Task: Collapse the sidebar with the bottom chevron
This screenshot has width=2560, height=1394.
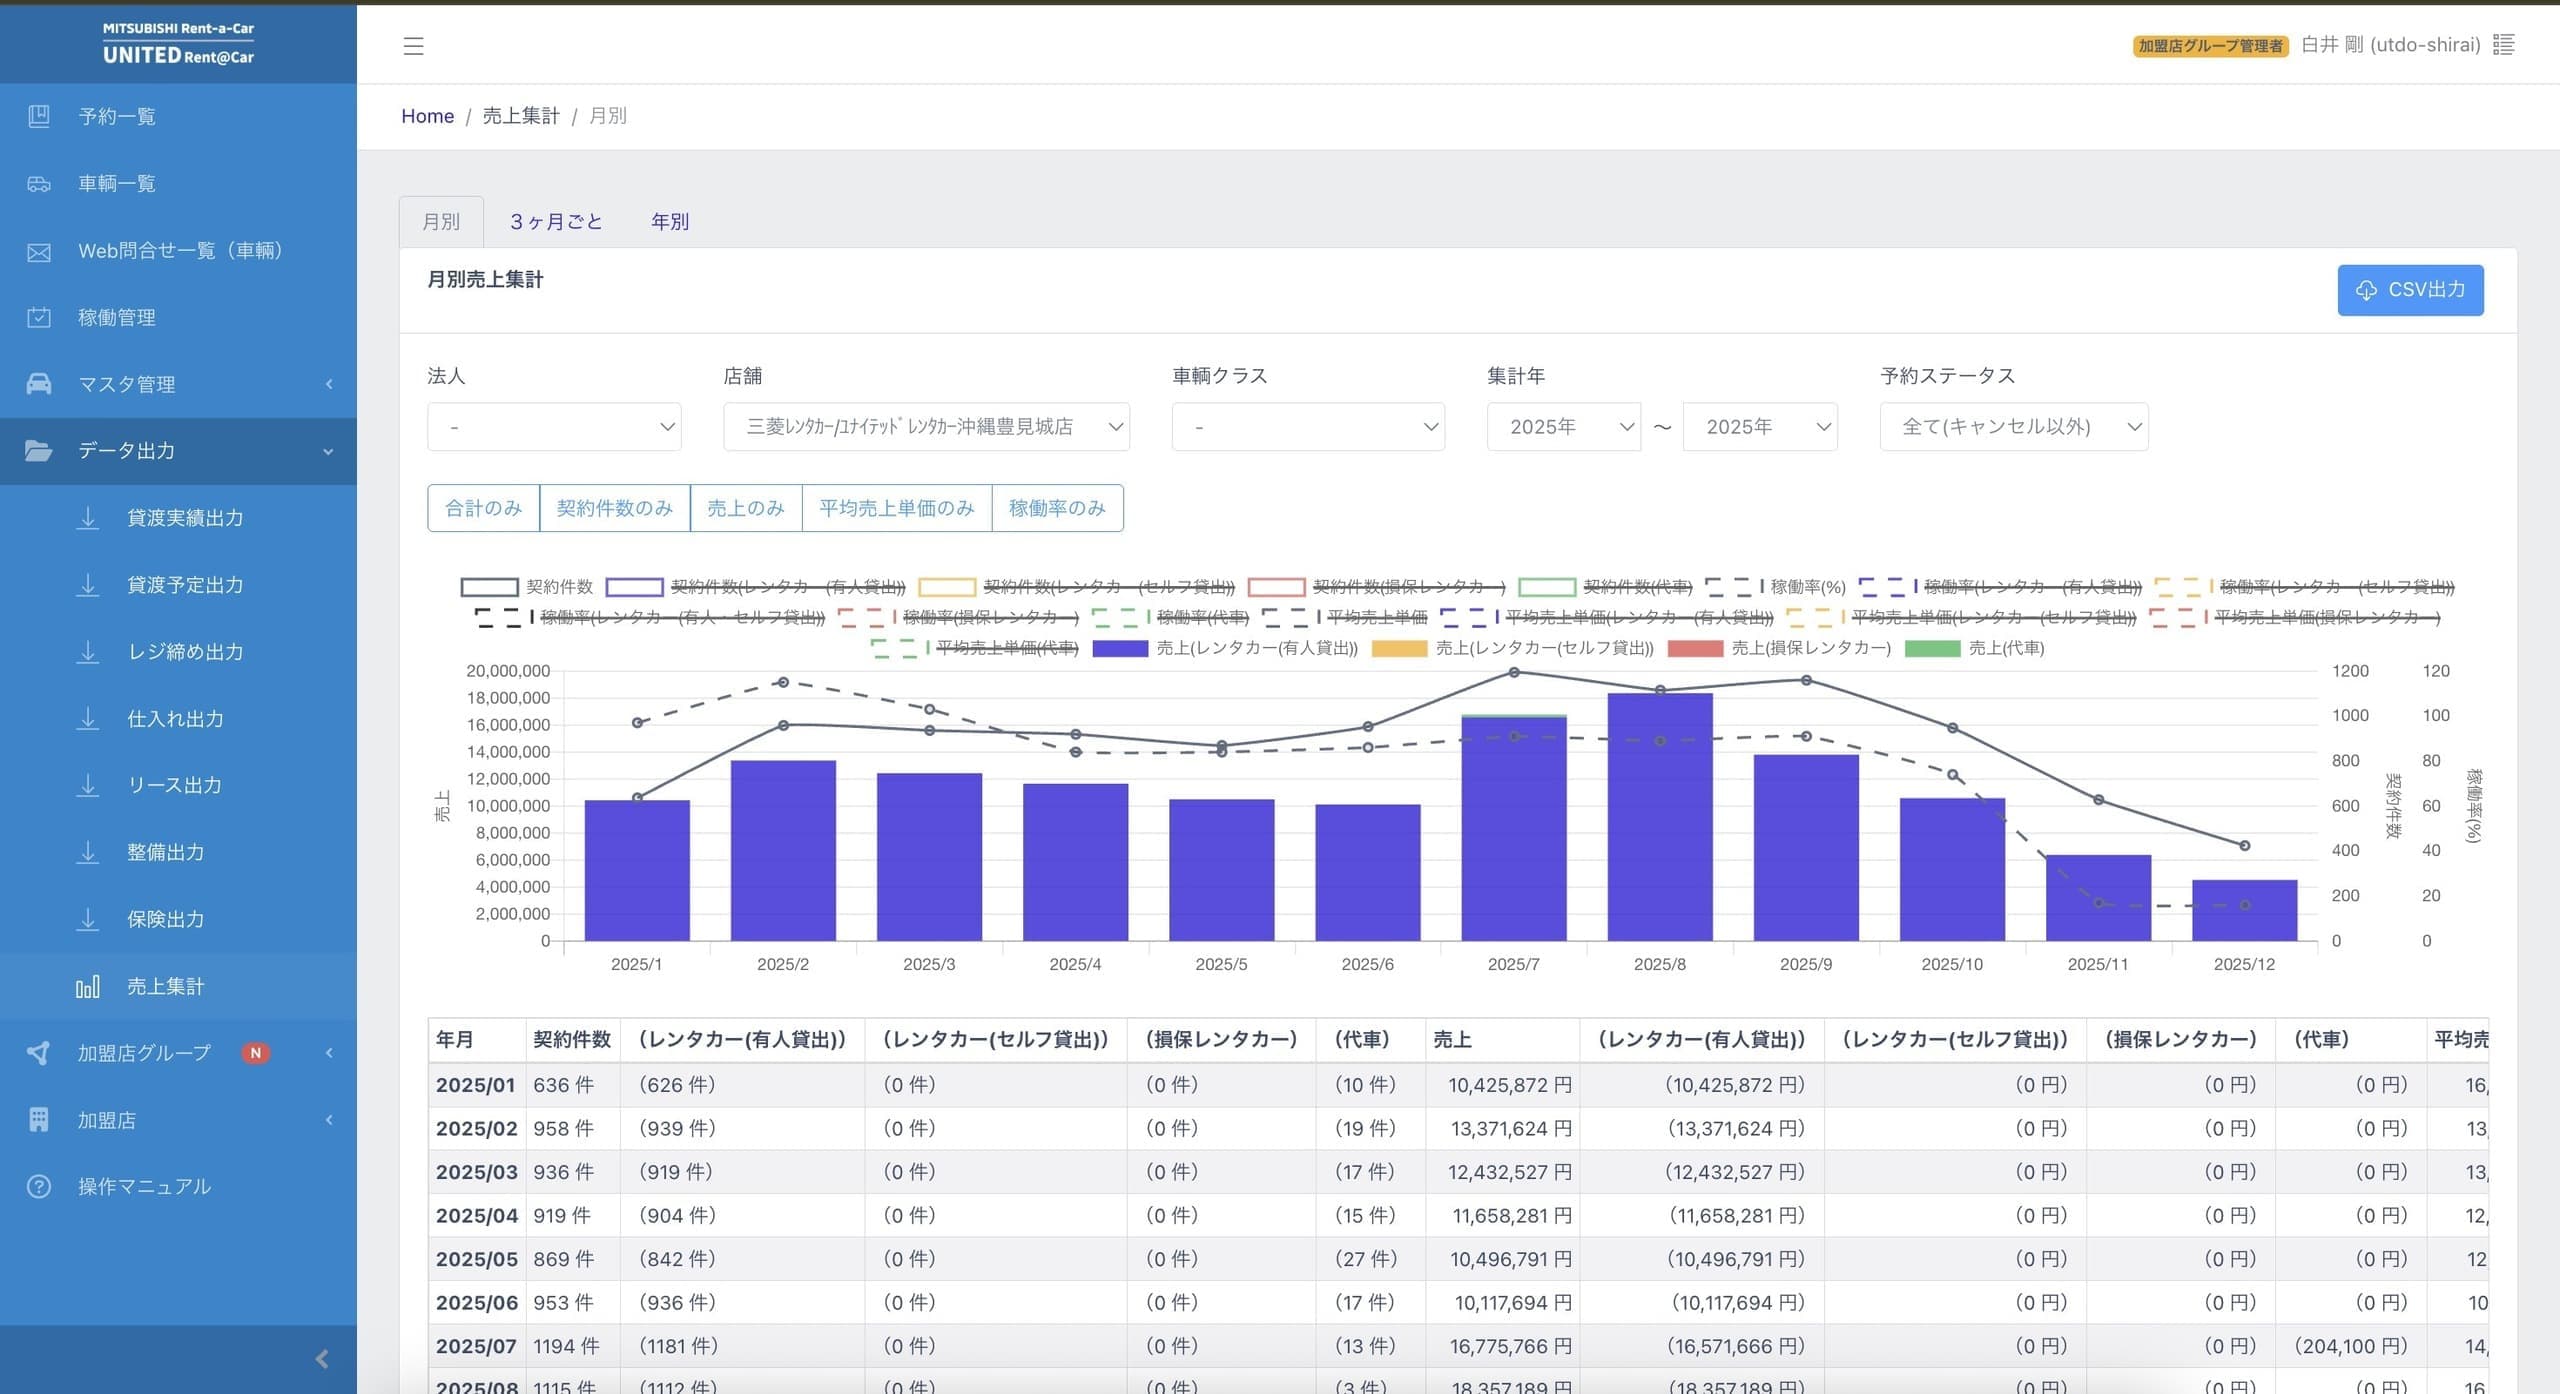Action: click(x=321, y=1359)
